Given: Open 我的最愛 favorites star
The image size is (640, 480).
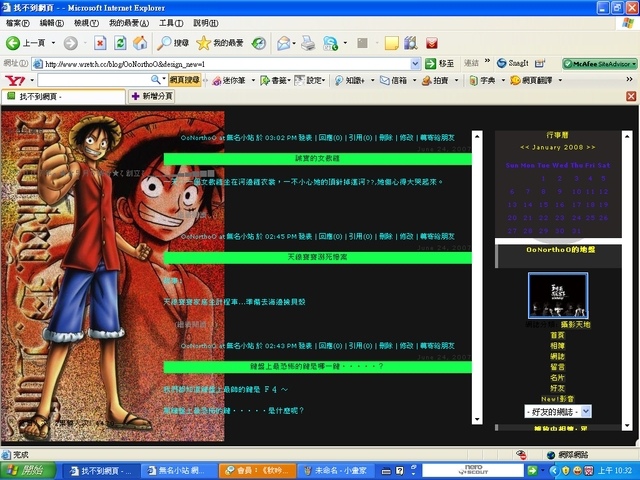Looking at the screenshot, I should [x=220, y=43].
